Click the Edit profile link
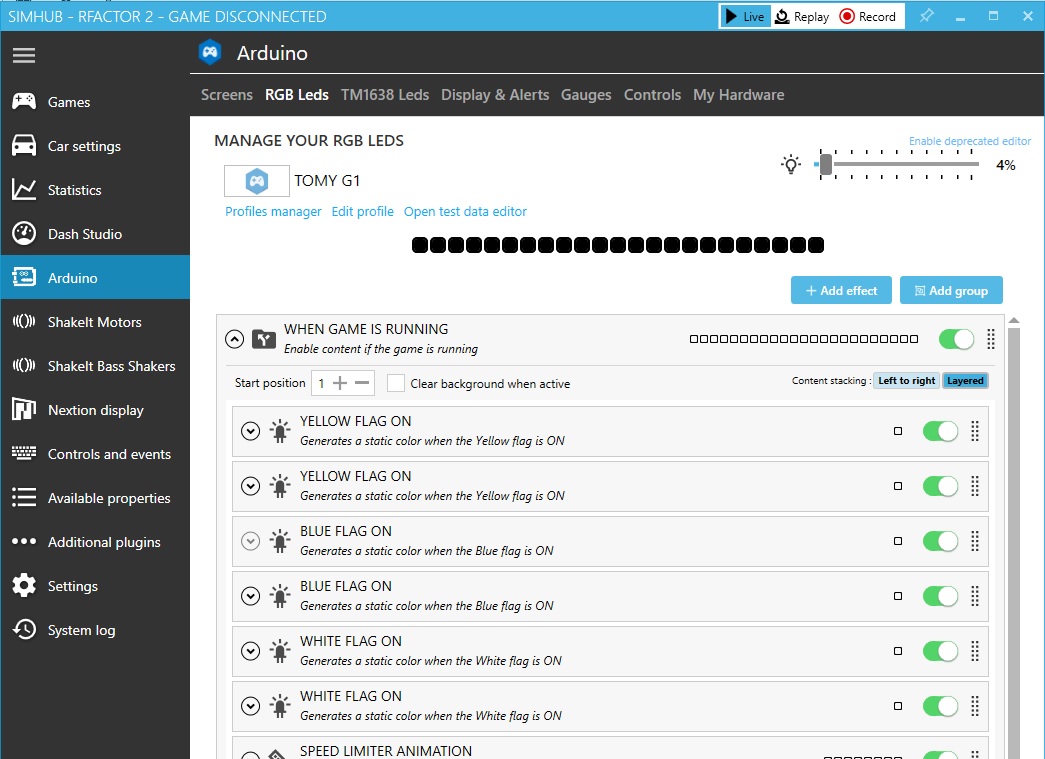Viewport: 1045px width, 759px height. pos(363,211)
